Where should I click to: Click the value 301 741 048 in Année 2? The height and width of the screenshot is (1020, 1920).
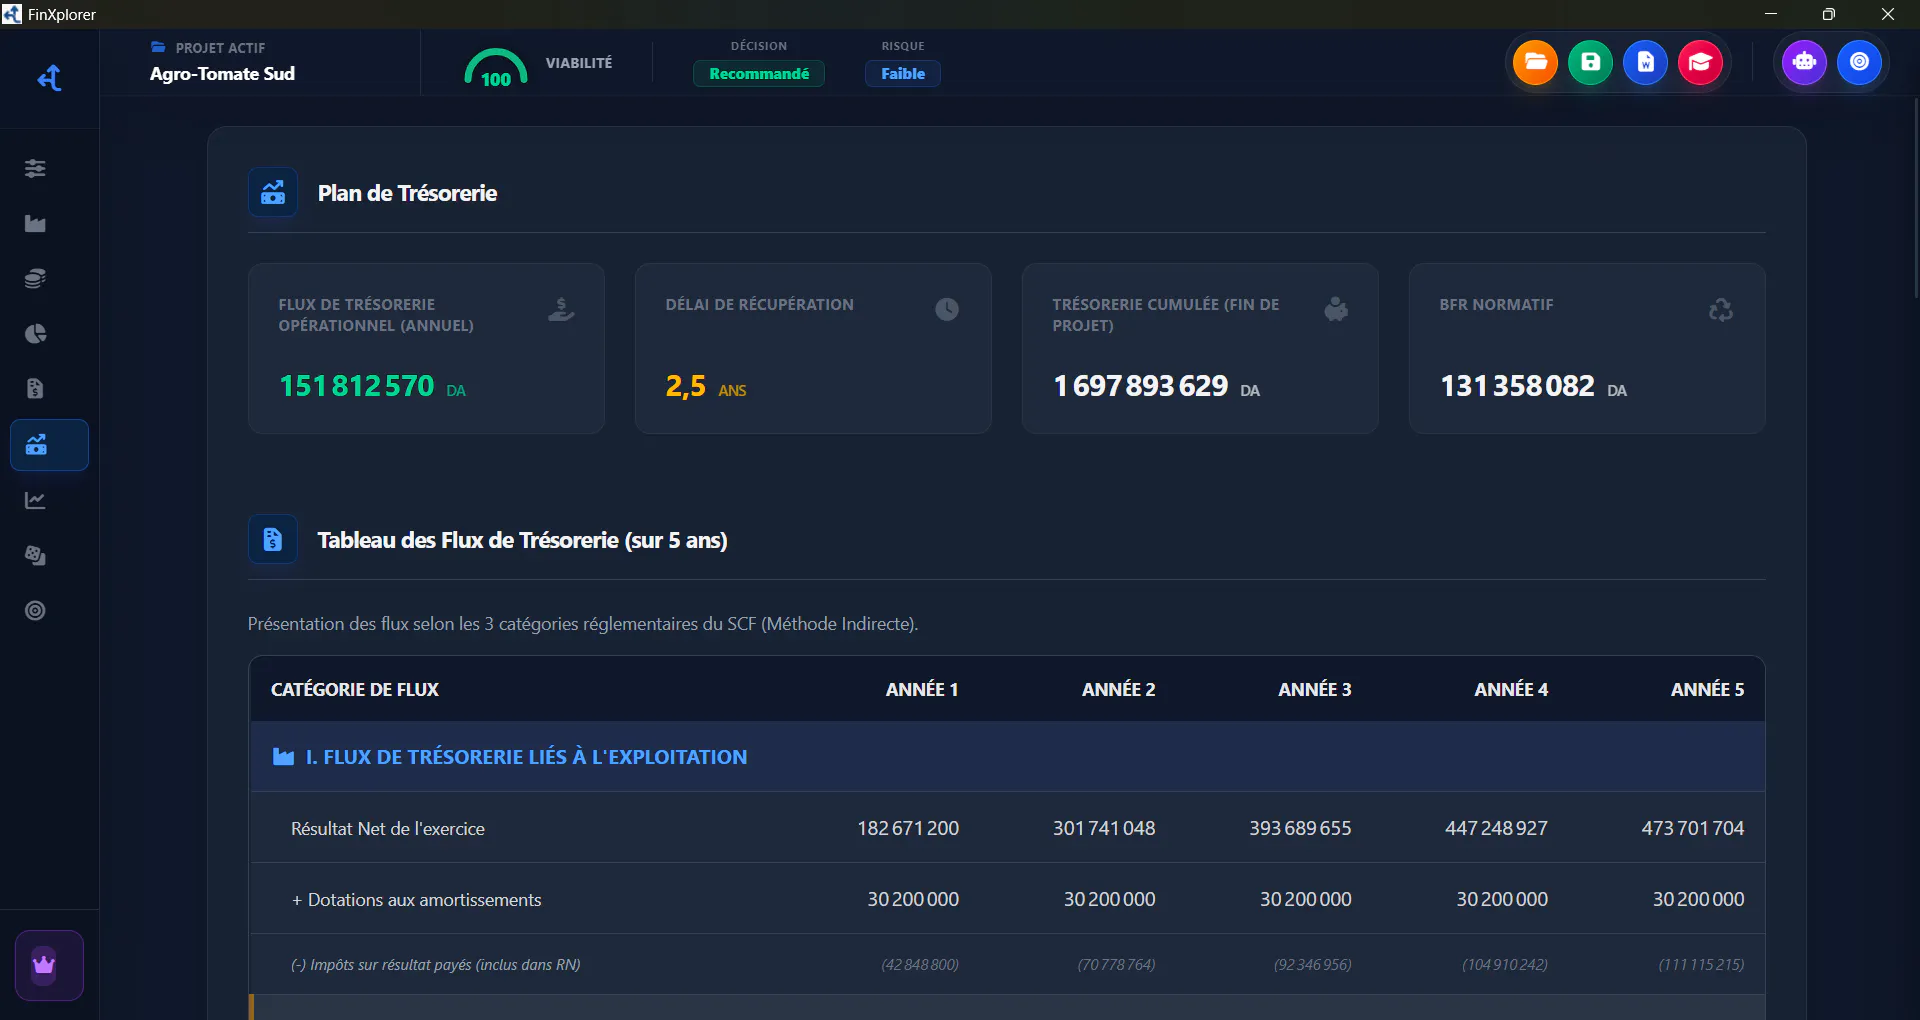click(1104, 828)
